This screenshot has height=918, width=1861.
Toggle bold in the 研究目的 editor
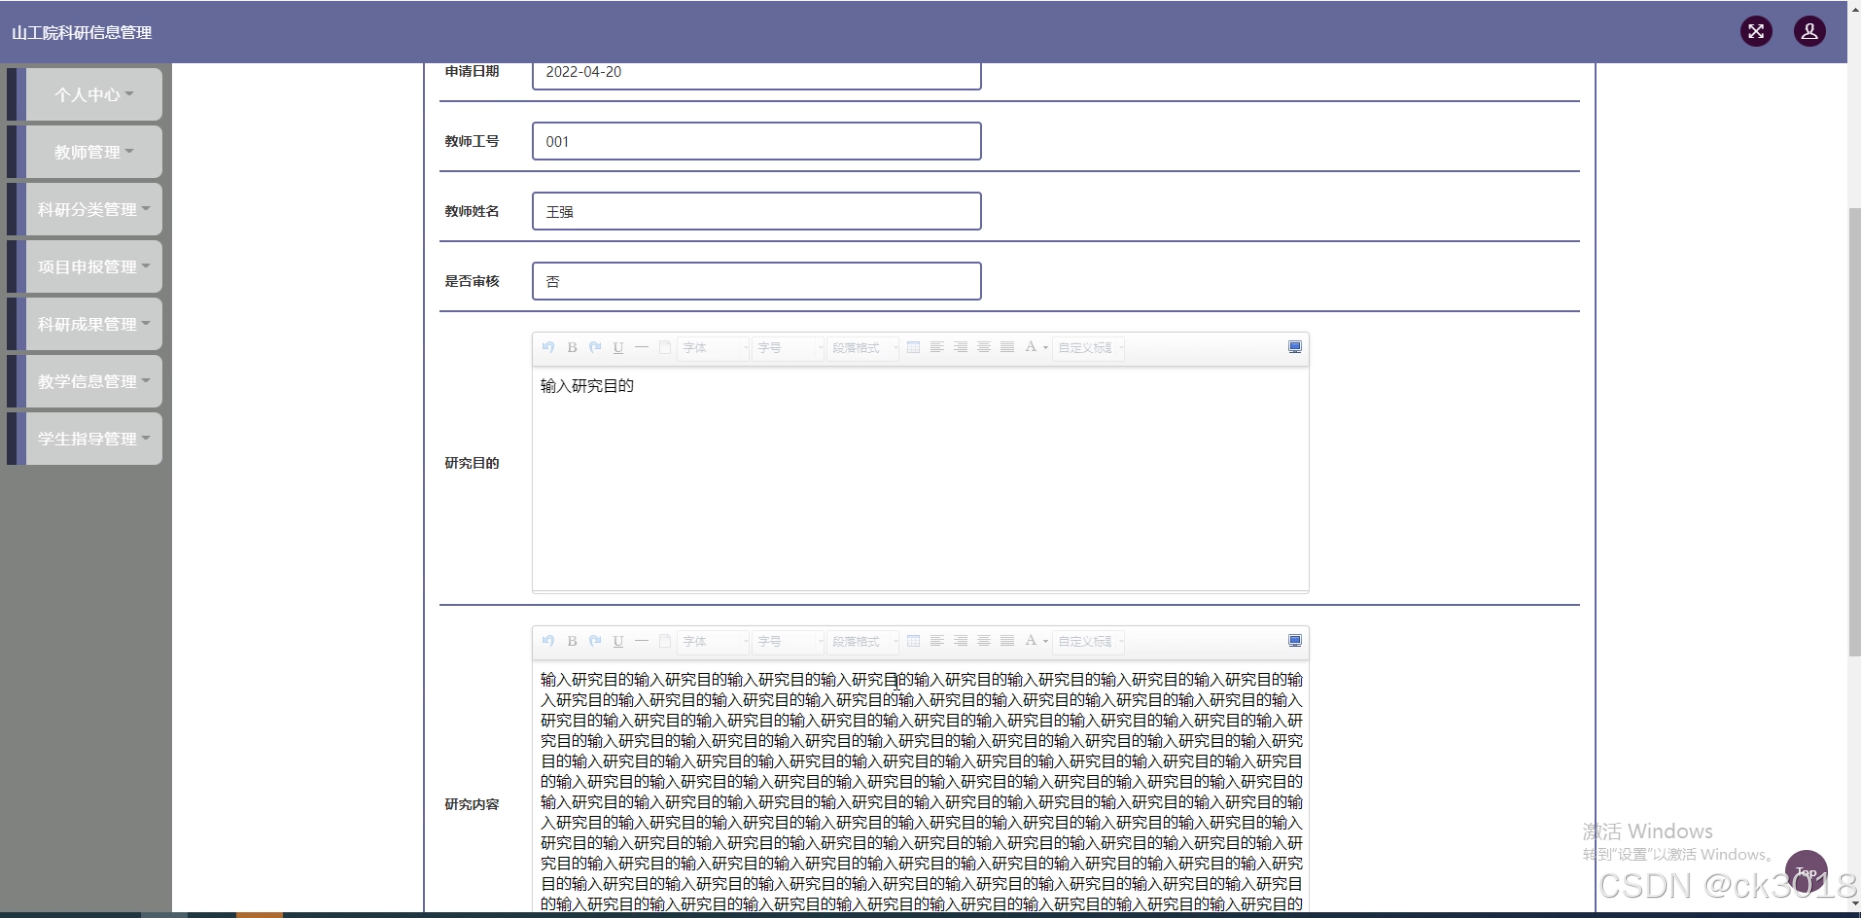(572, 347)
